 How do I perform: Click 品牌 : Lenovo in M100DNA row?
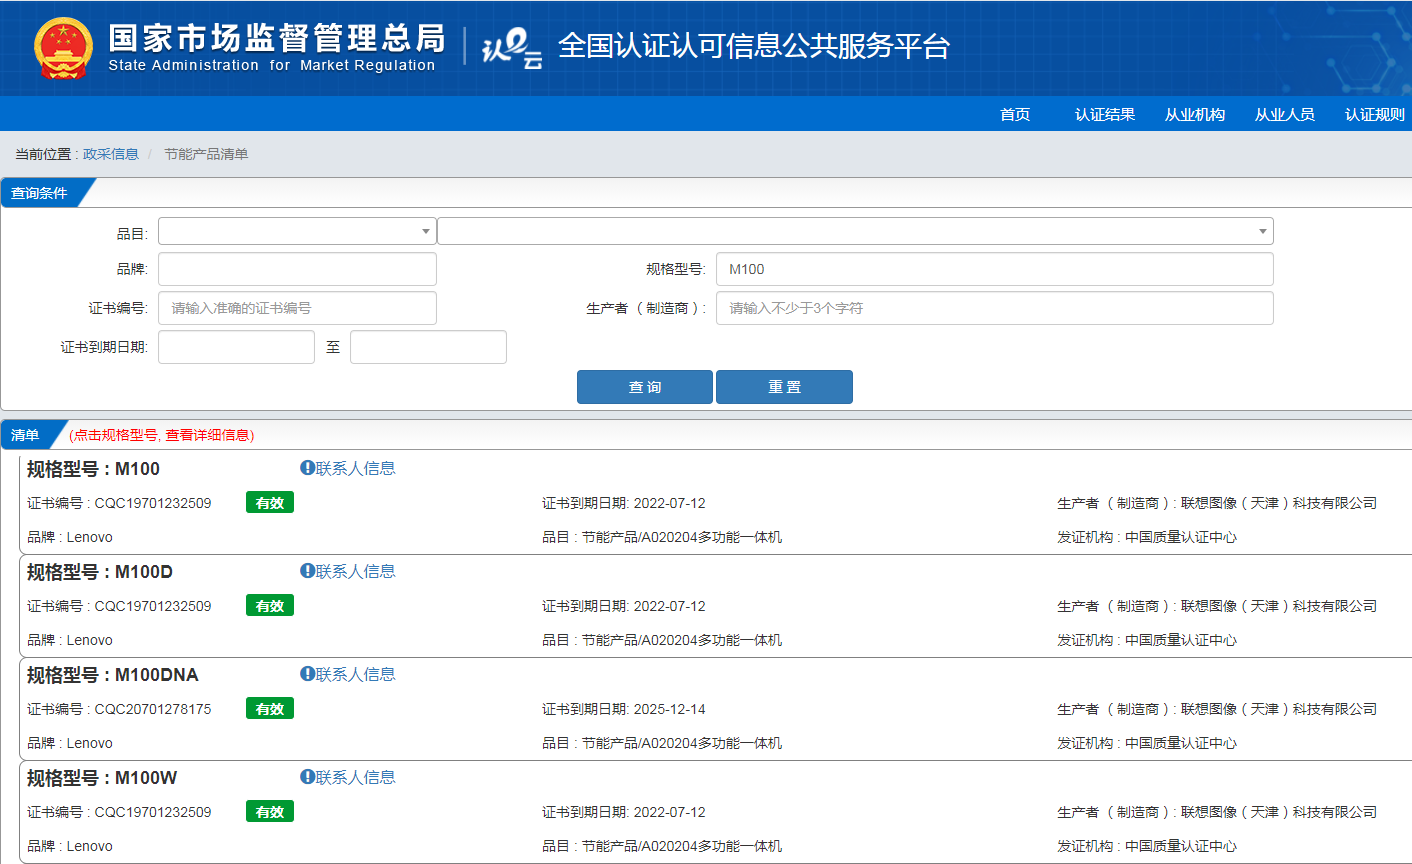click(70, 743)
